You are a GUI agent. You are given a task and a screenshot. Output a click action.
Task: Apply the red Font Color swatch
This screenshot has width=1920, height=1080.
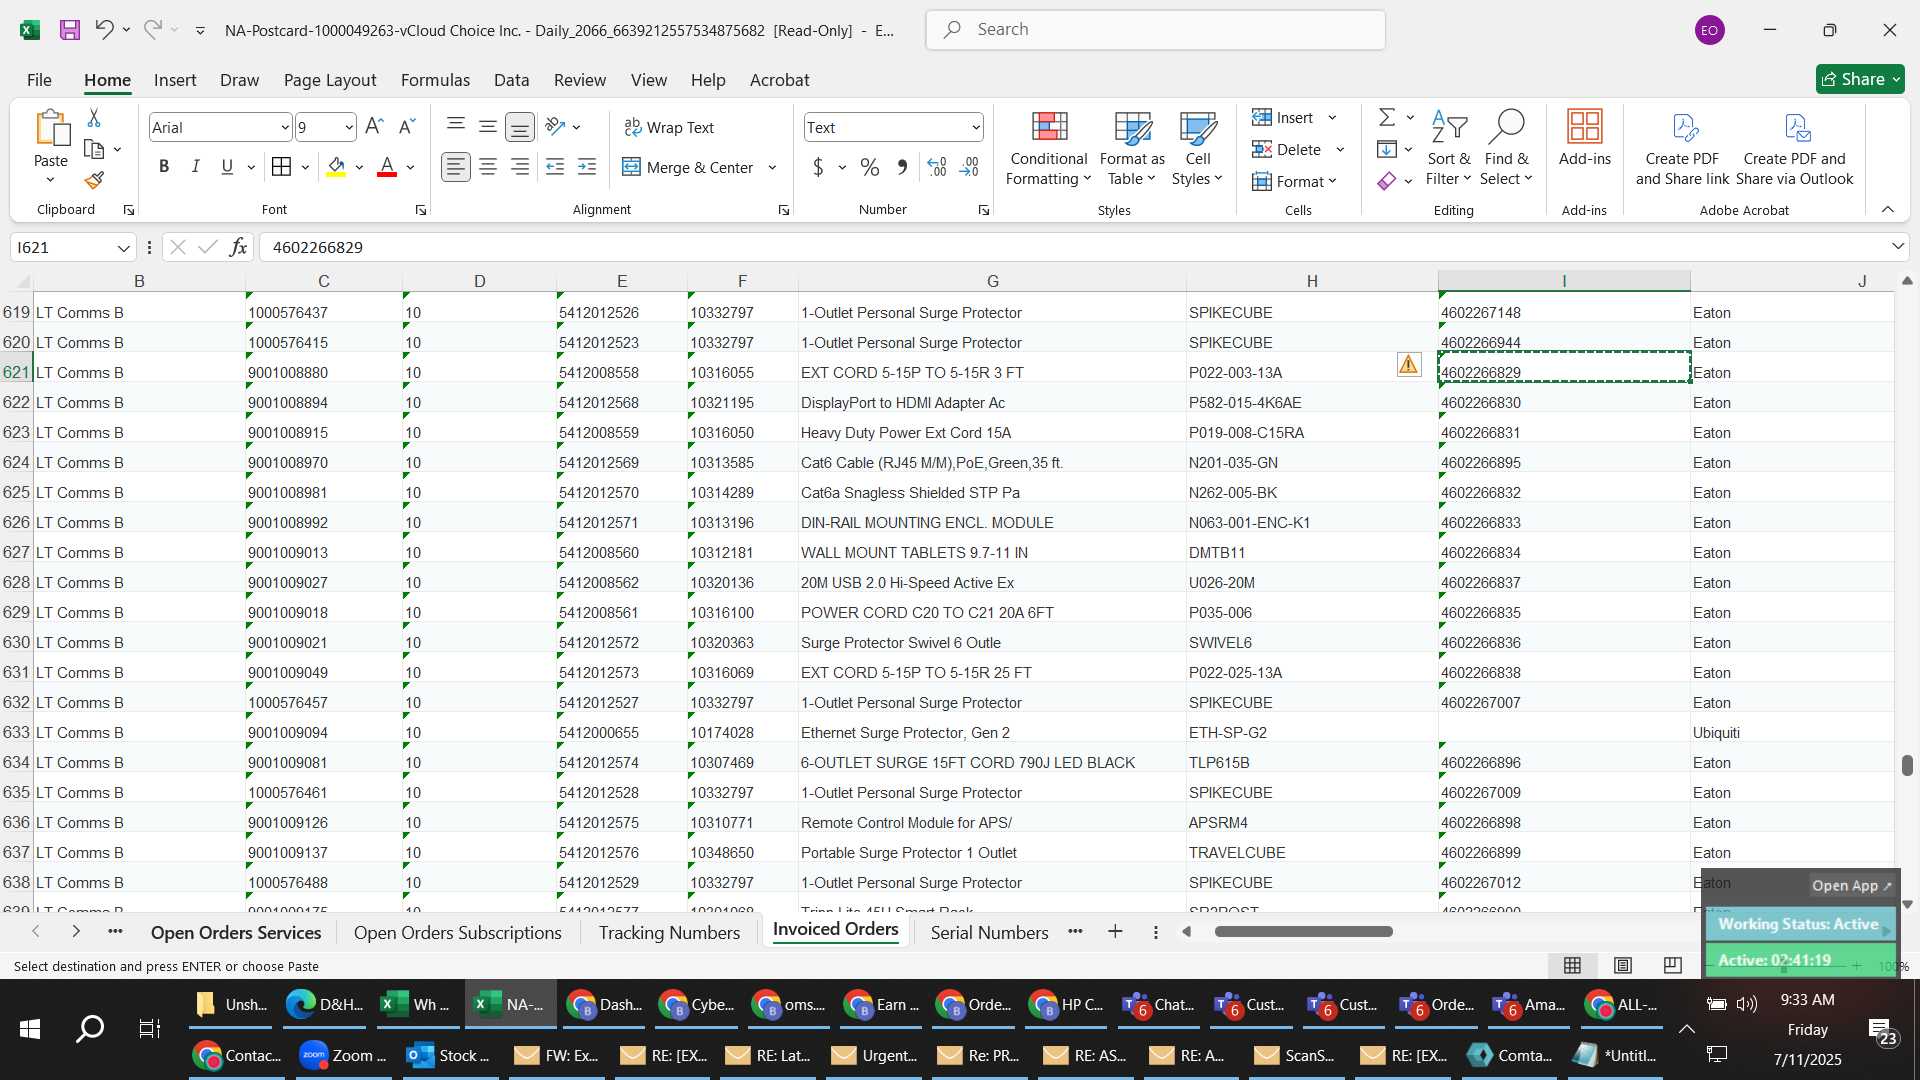[x=387, y=167]
